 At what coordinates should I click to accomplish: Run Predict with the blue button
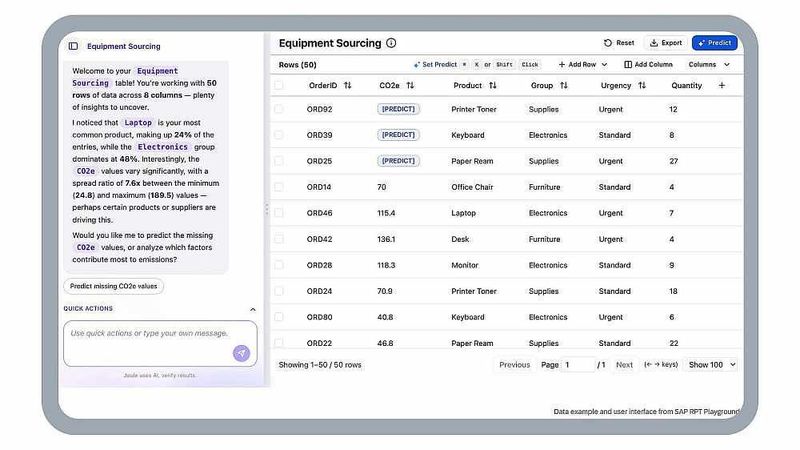click(714, 43)
